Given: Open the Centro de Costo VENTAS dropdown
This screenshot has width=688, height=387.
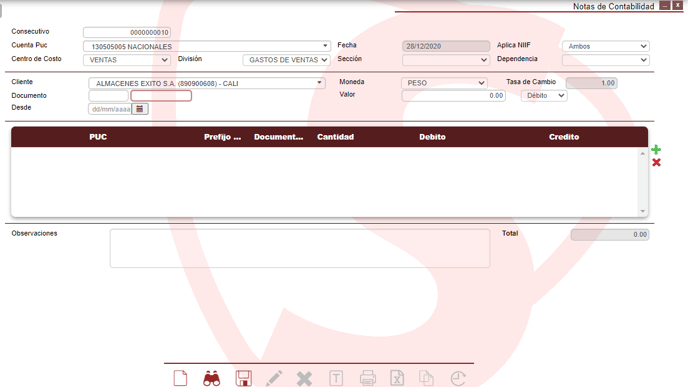Looking at the screenshot, I should coord(127,60).
